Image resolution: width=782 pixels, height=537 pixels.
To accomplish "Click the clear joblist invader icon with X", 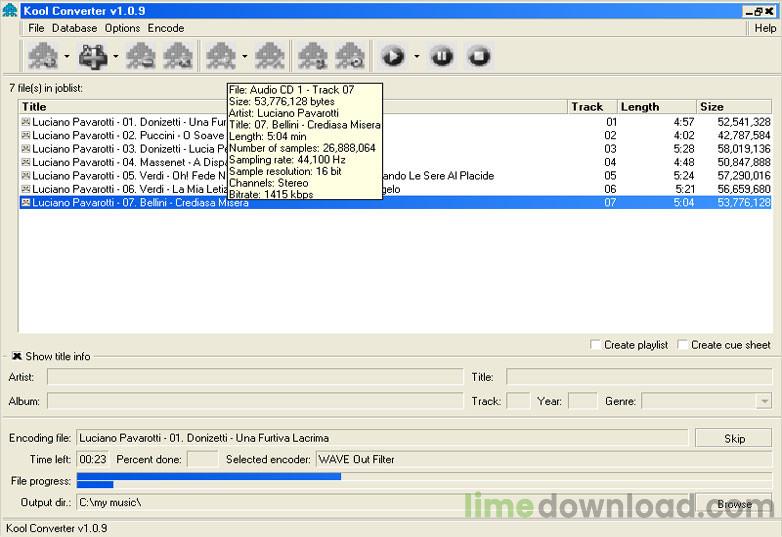I will [x=178, y=56].
